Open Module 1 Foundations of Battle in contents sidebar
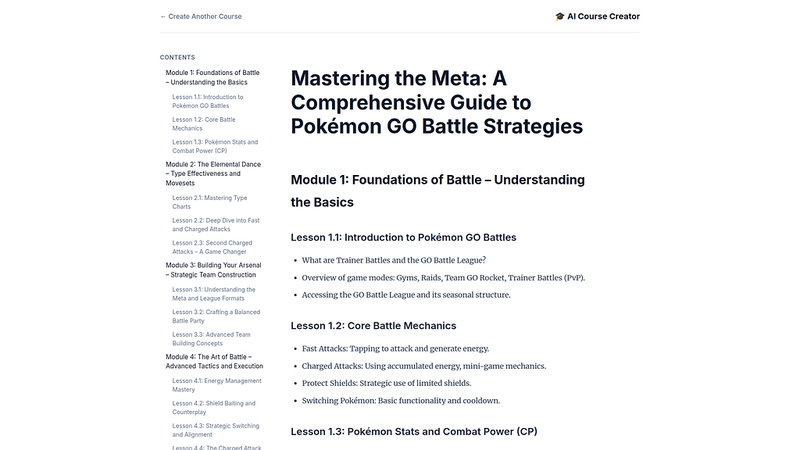This screenshot has height=450, width=800. [x=212, y=78]
